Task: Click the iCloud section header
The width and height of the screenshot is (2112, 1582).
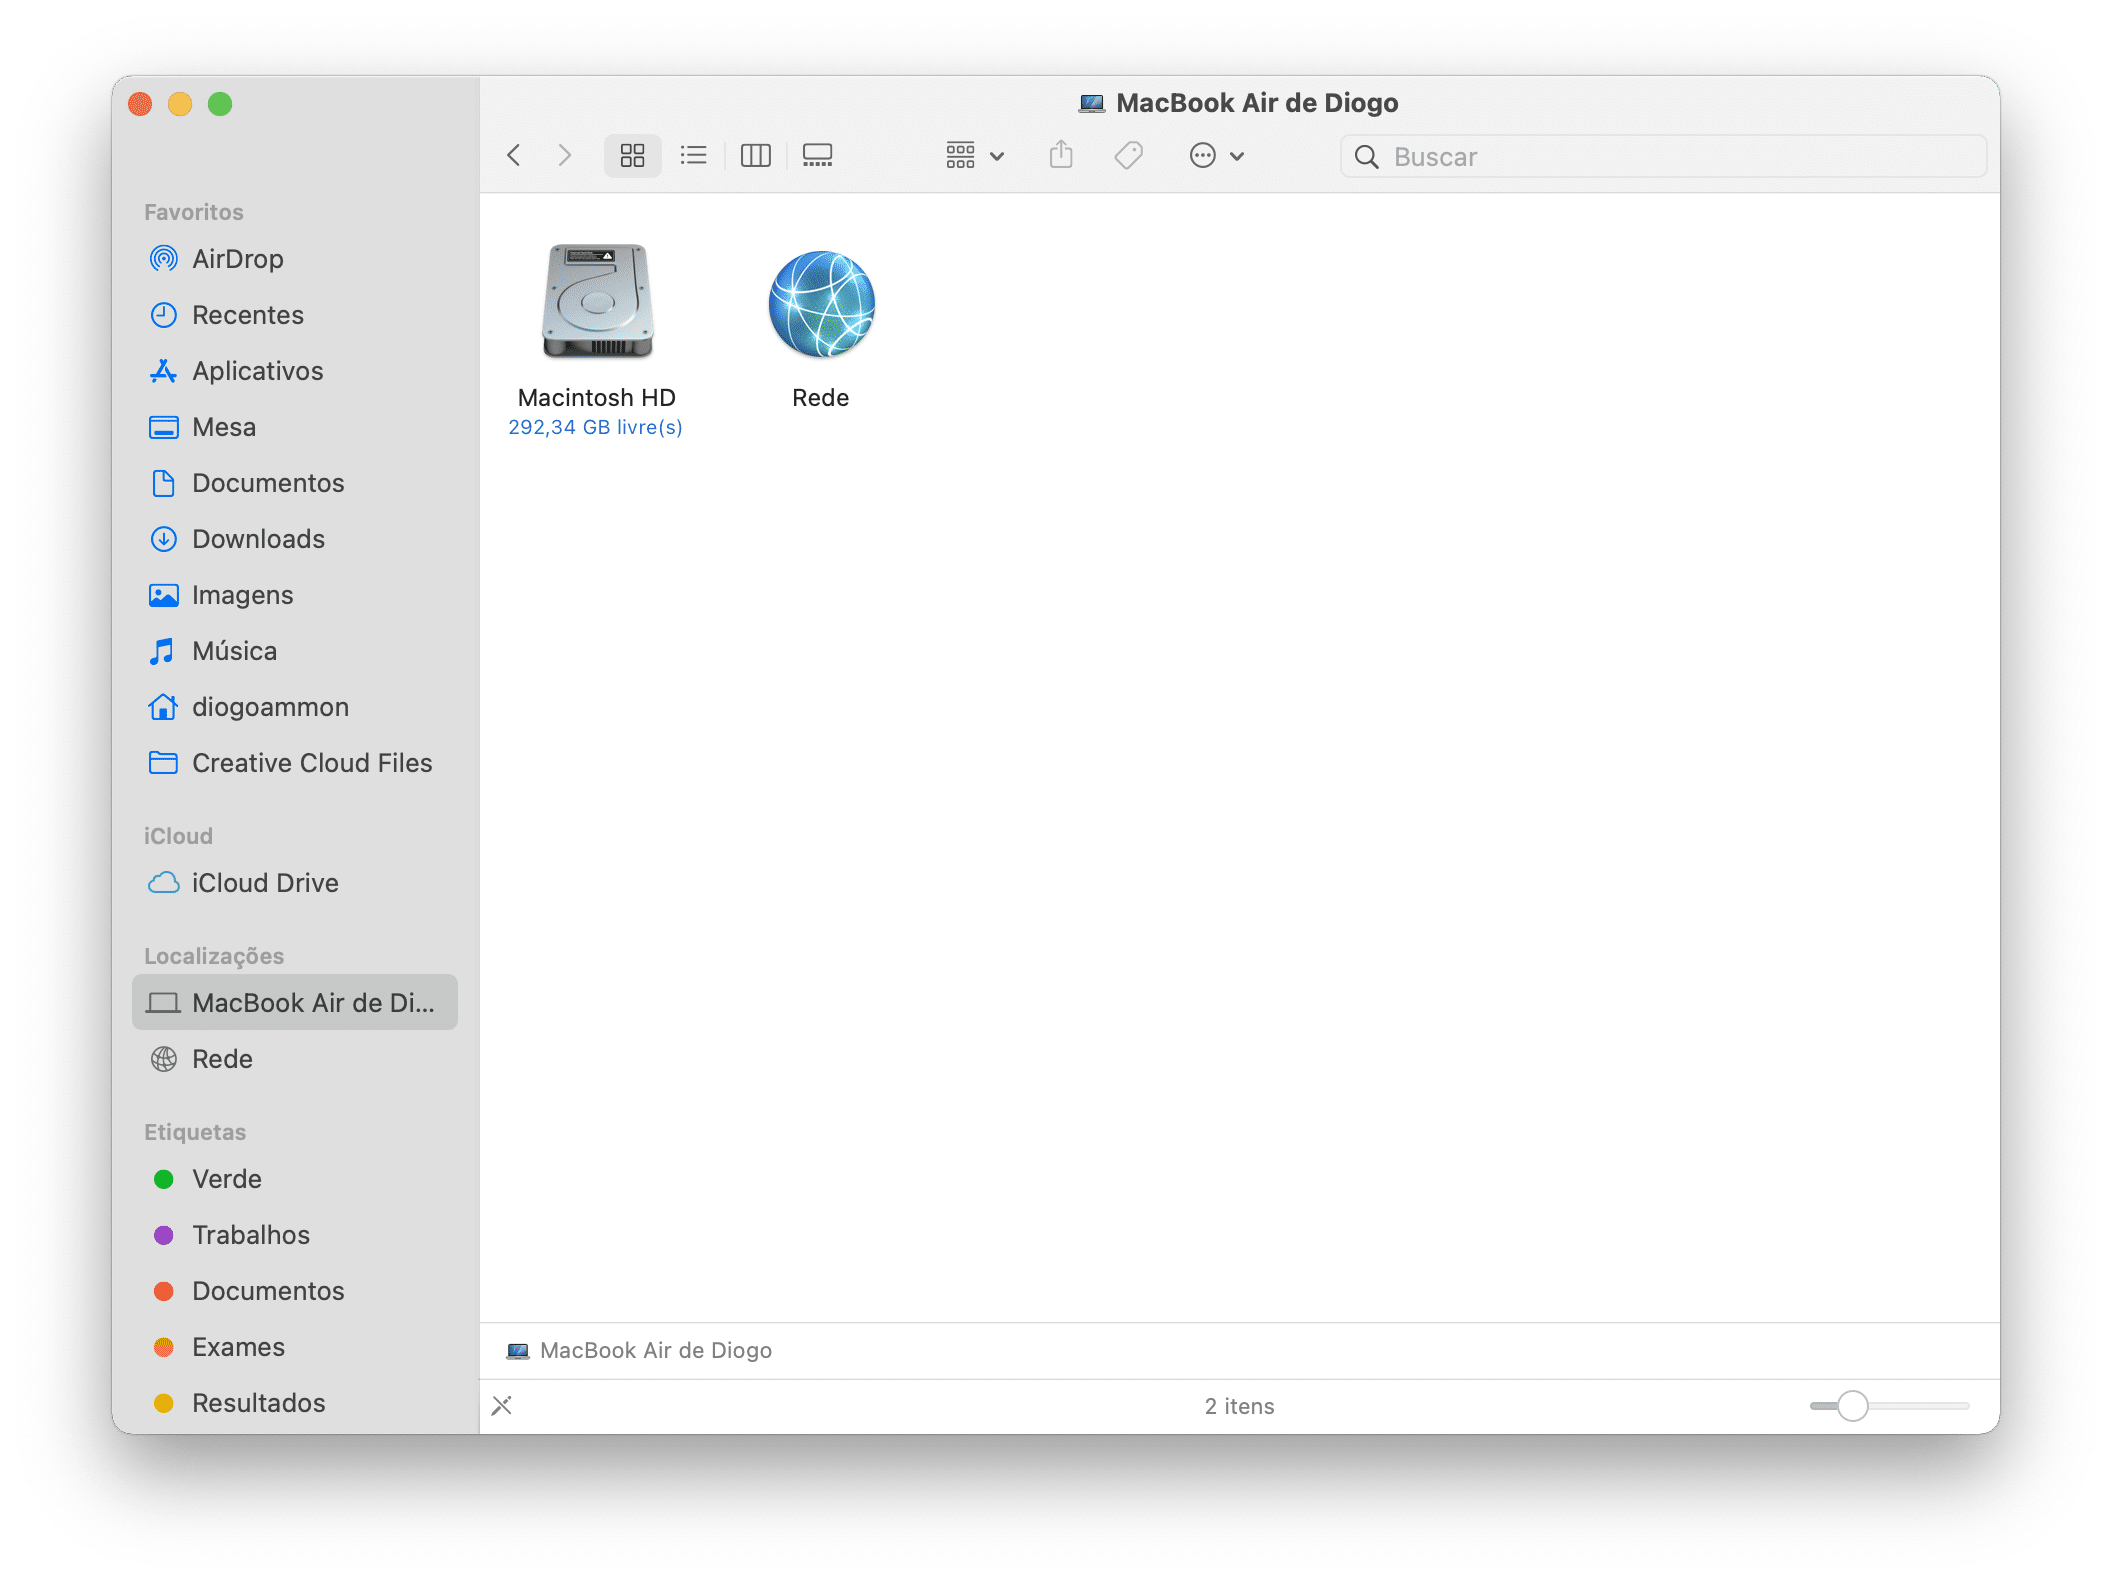Action: click(178, 836)
